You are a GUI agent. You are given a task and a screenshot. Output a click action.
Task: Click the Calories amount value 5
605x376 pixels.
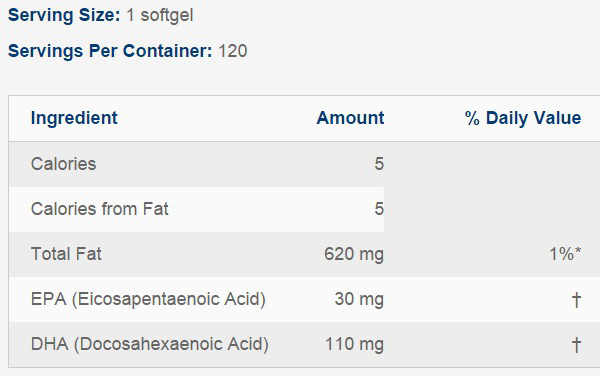(379, 164)
